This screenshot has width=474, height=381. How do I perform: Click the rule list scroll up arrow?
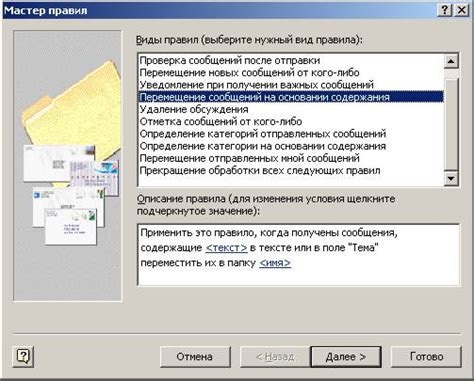451,61
